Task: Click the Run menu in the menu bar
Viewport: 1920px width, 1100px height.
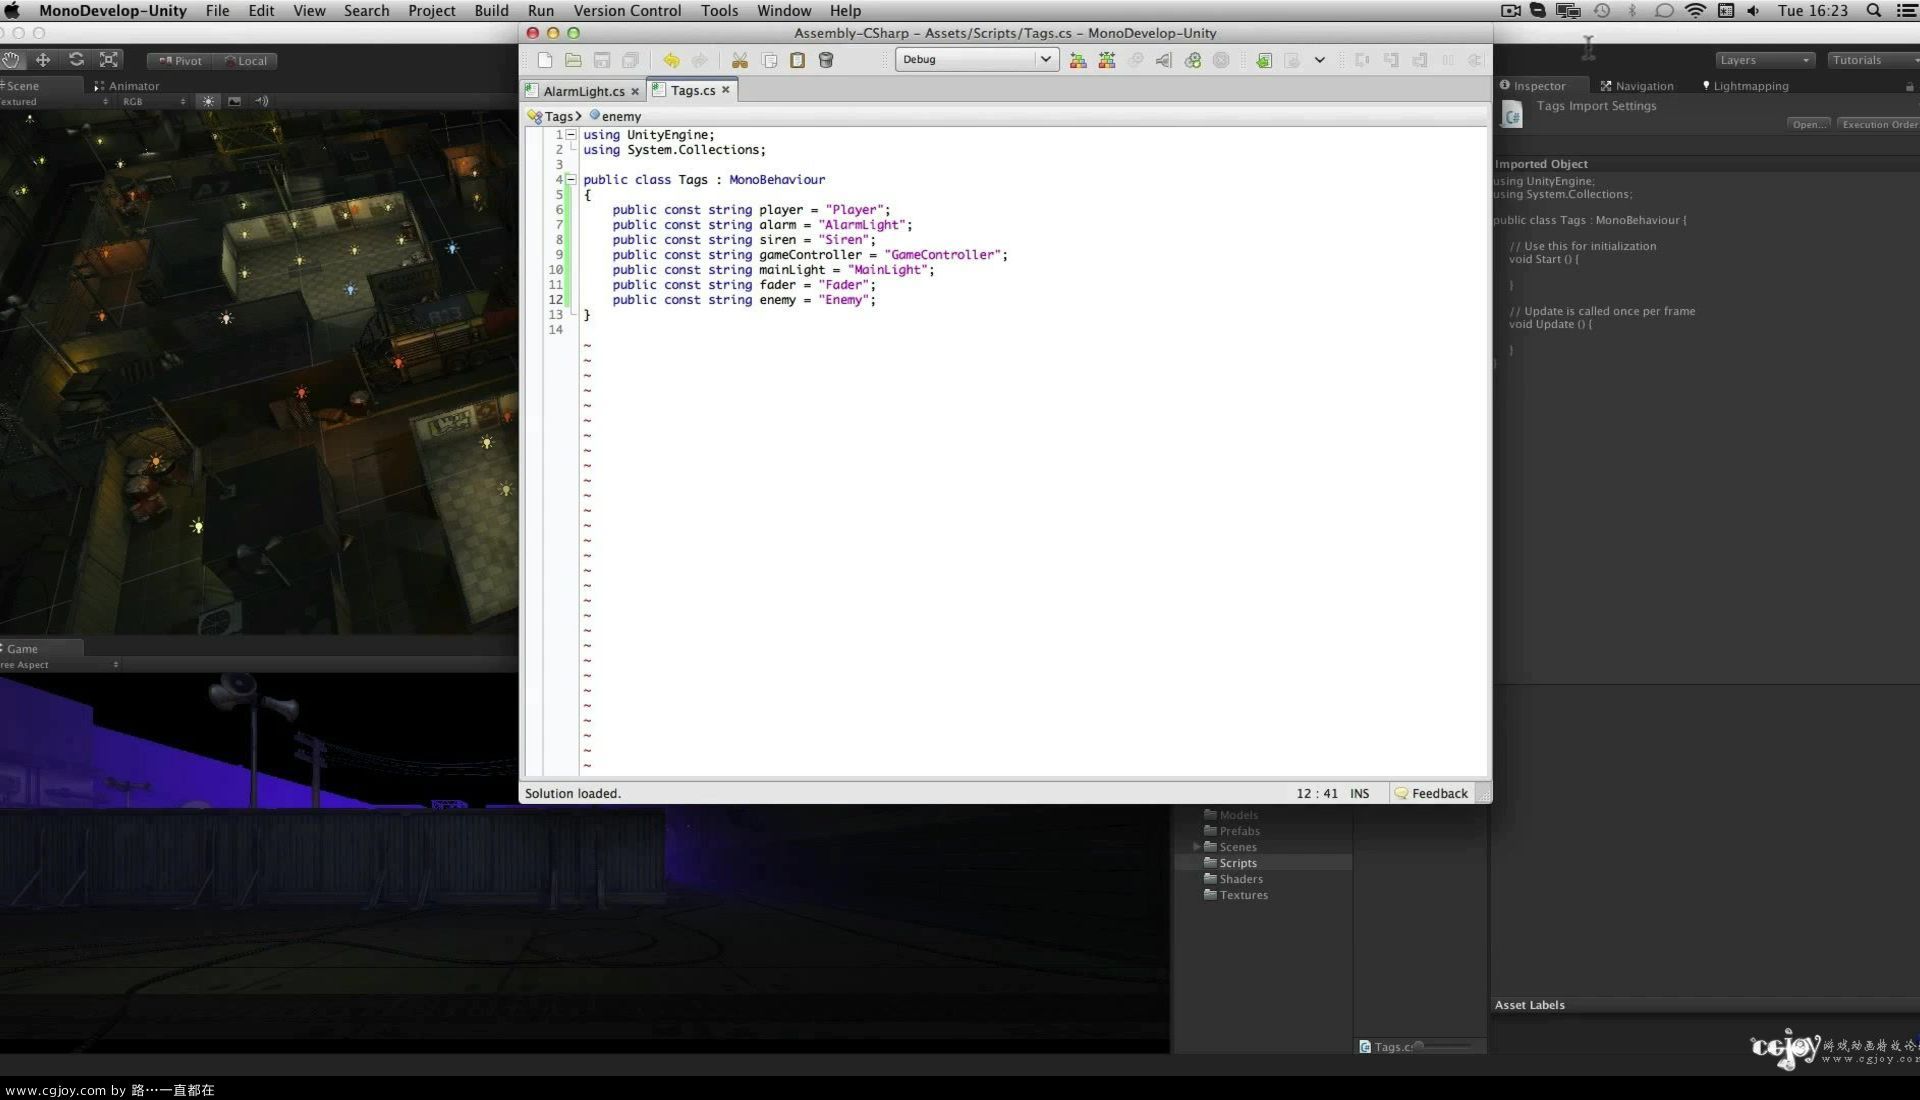Action: pyautogui.click(x=539, y=11)
